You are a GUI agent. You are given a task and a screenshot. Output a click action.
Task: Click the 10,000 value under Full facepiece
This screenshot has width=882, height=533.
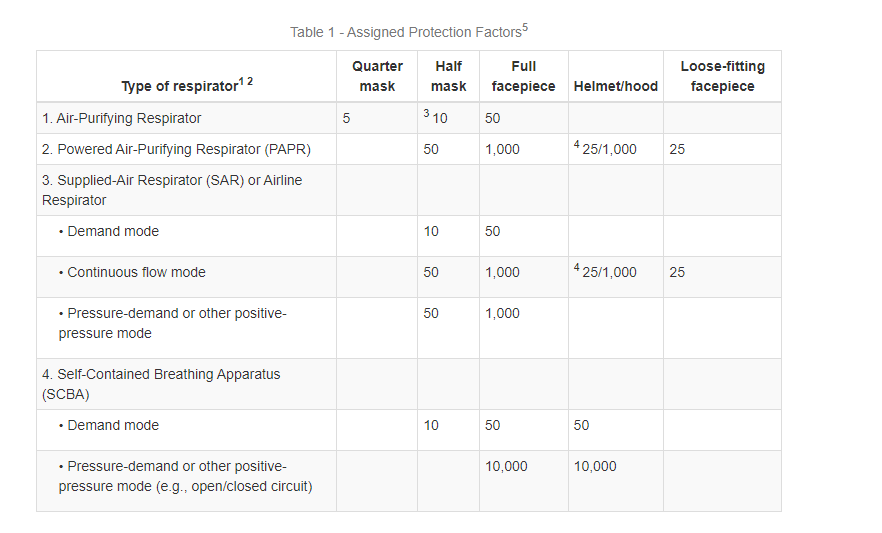(x=506, y=466)
